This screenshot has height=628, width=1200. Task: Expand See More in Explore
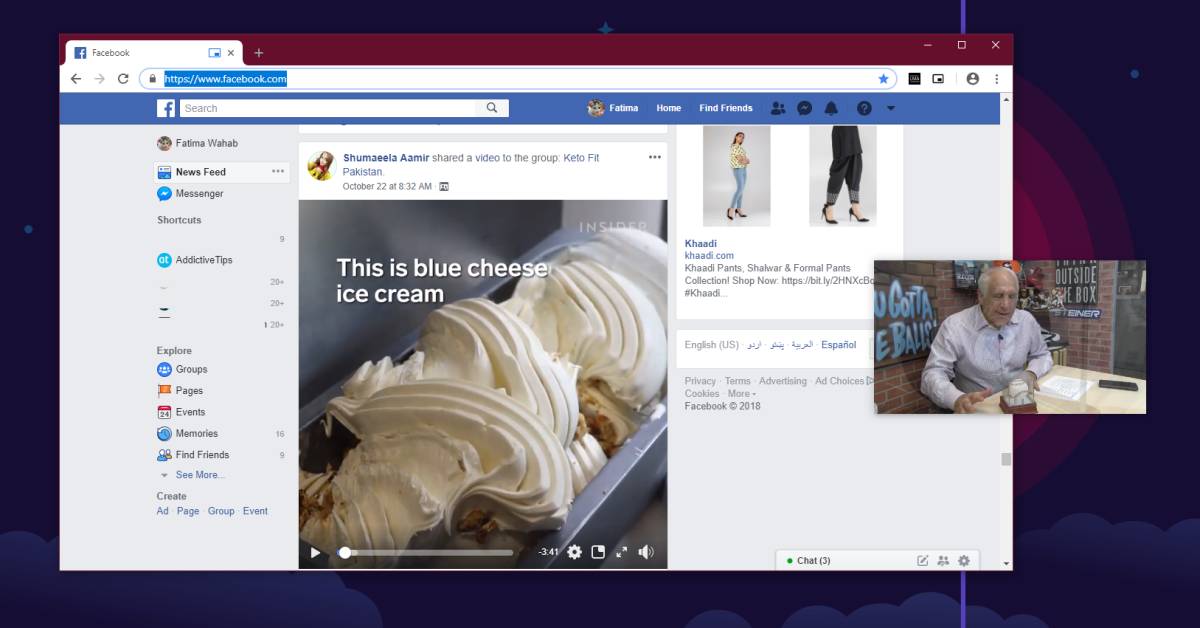(x=200, y=475)
